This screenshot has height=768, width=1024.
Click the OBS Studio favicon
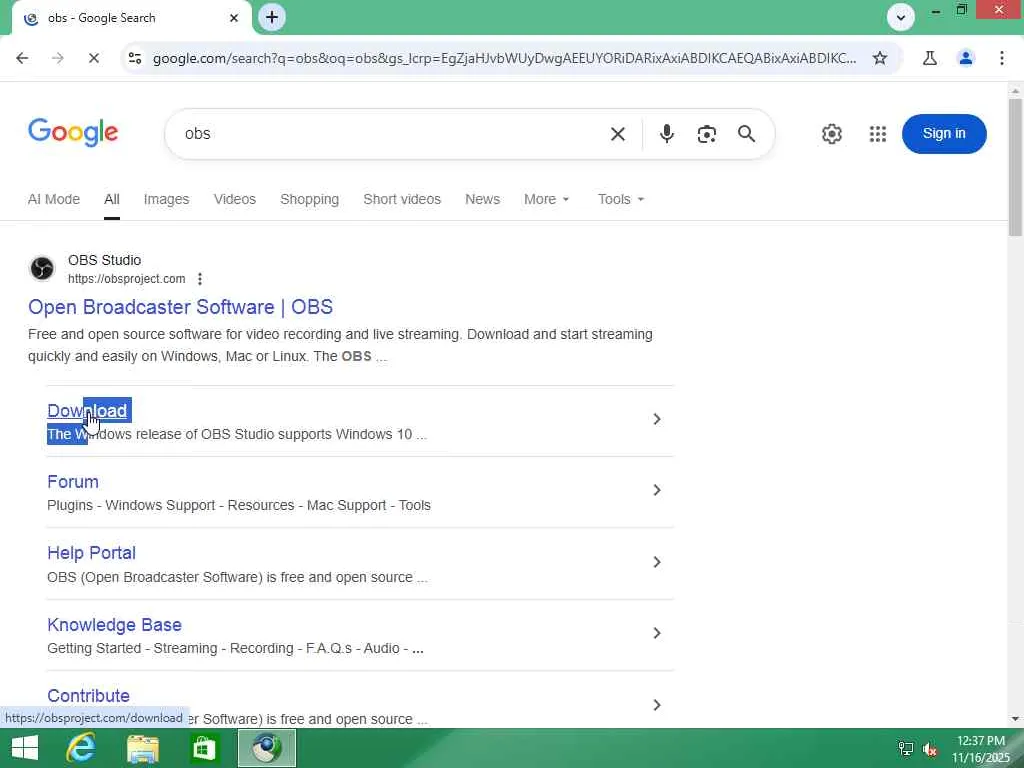point(42,268)
